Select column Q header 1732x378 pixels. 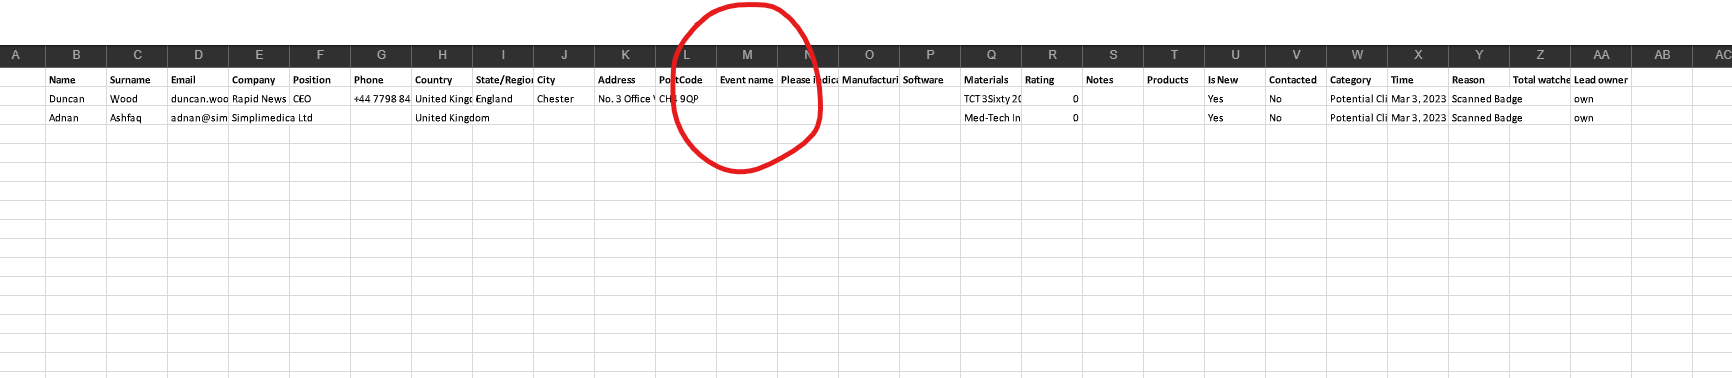(991, 55)
